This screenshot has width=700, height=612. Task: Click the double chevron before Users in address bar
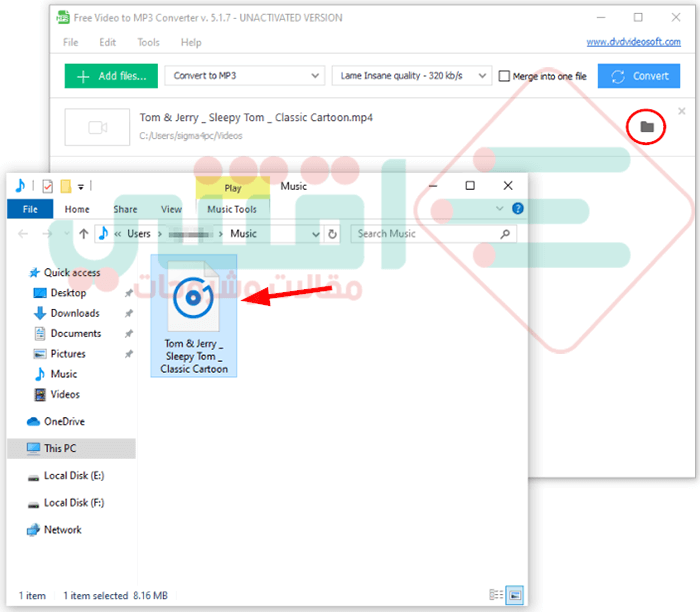coord(118,234)
